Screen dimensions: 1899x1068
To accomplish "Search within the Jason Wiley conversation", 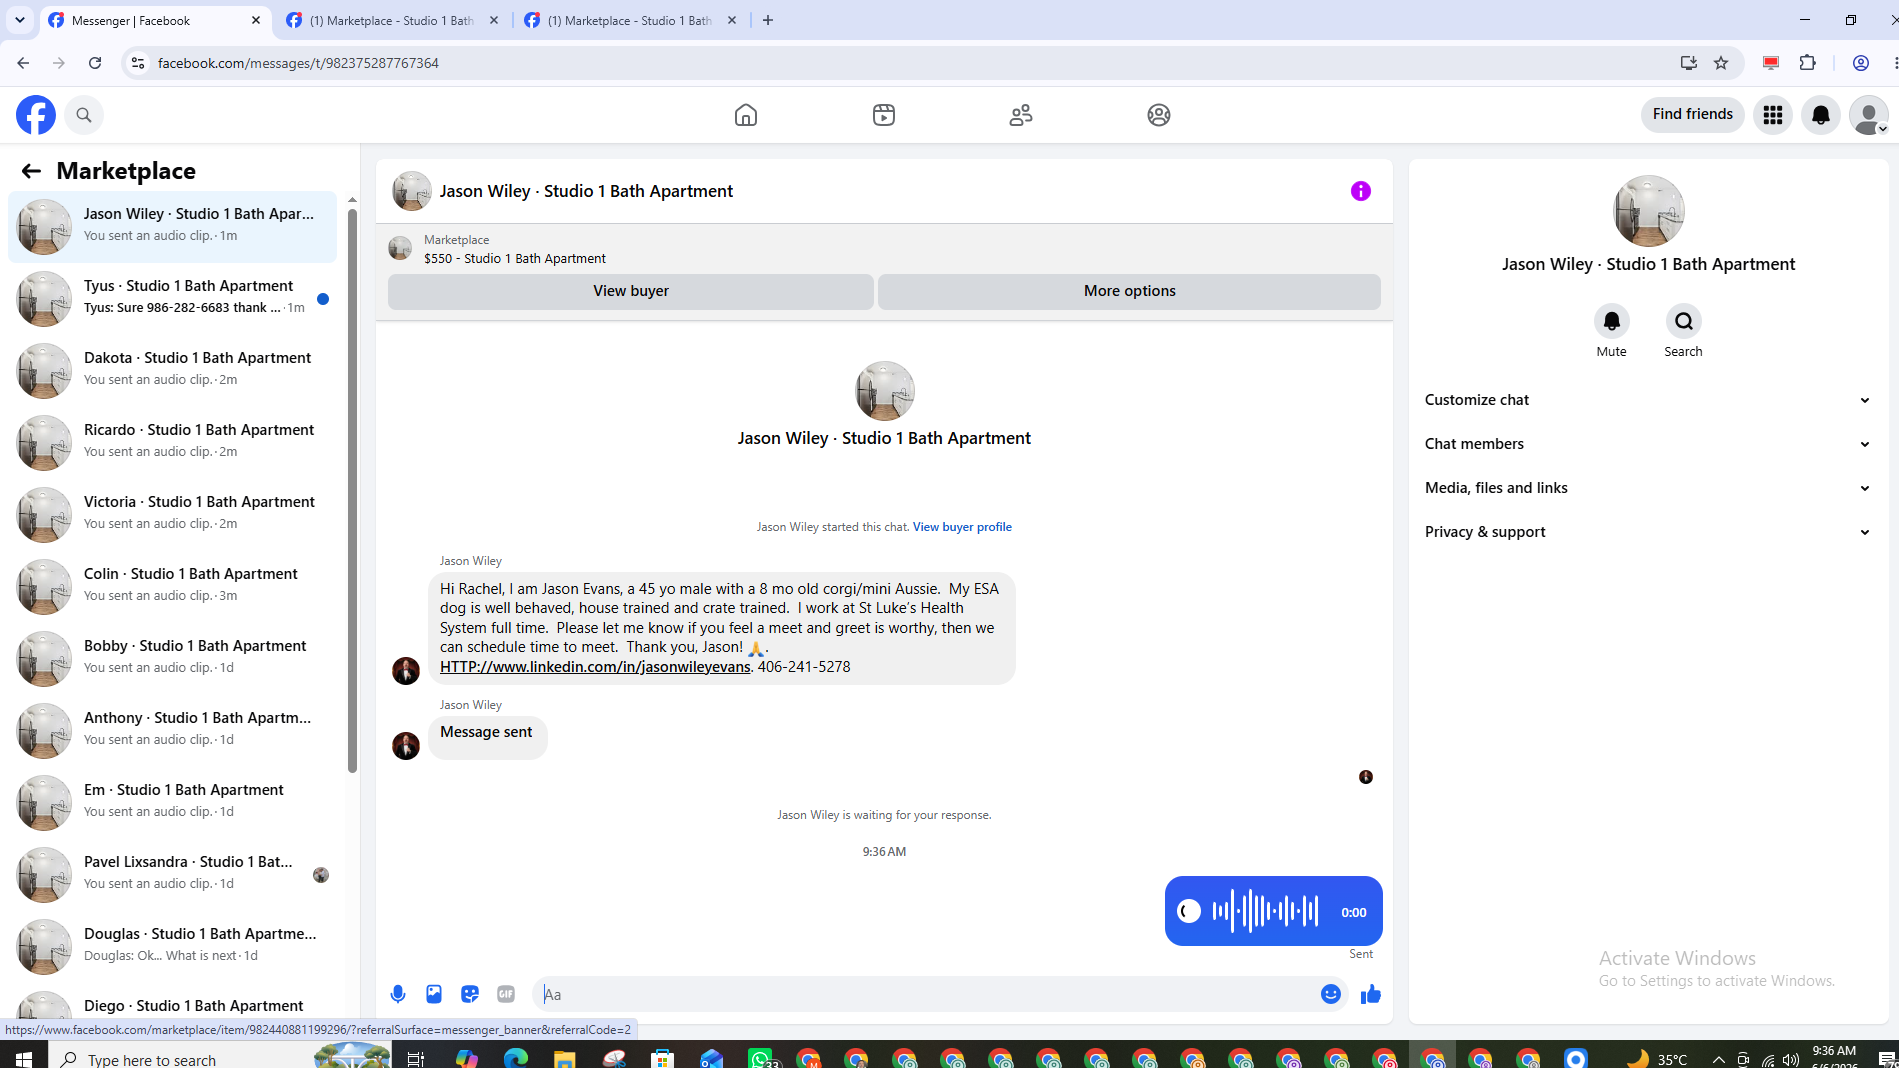I will [x=1684, y=321].
